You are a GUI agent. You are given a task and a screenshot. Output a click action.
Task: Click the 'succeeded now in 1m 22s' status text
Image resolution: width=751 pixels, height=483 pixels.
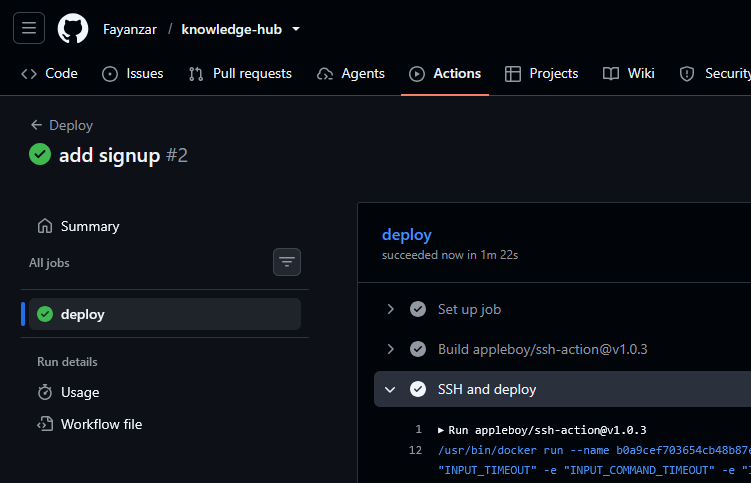tap(450, 255)
